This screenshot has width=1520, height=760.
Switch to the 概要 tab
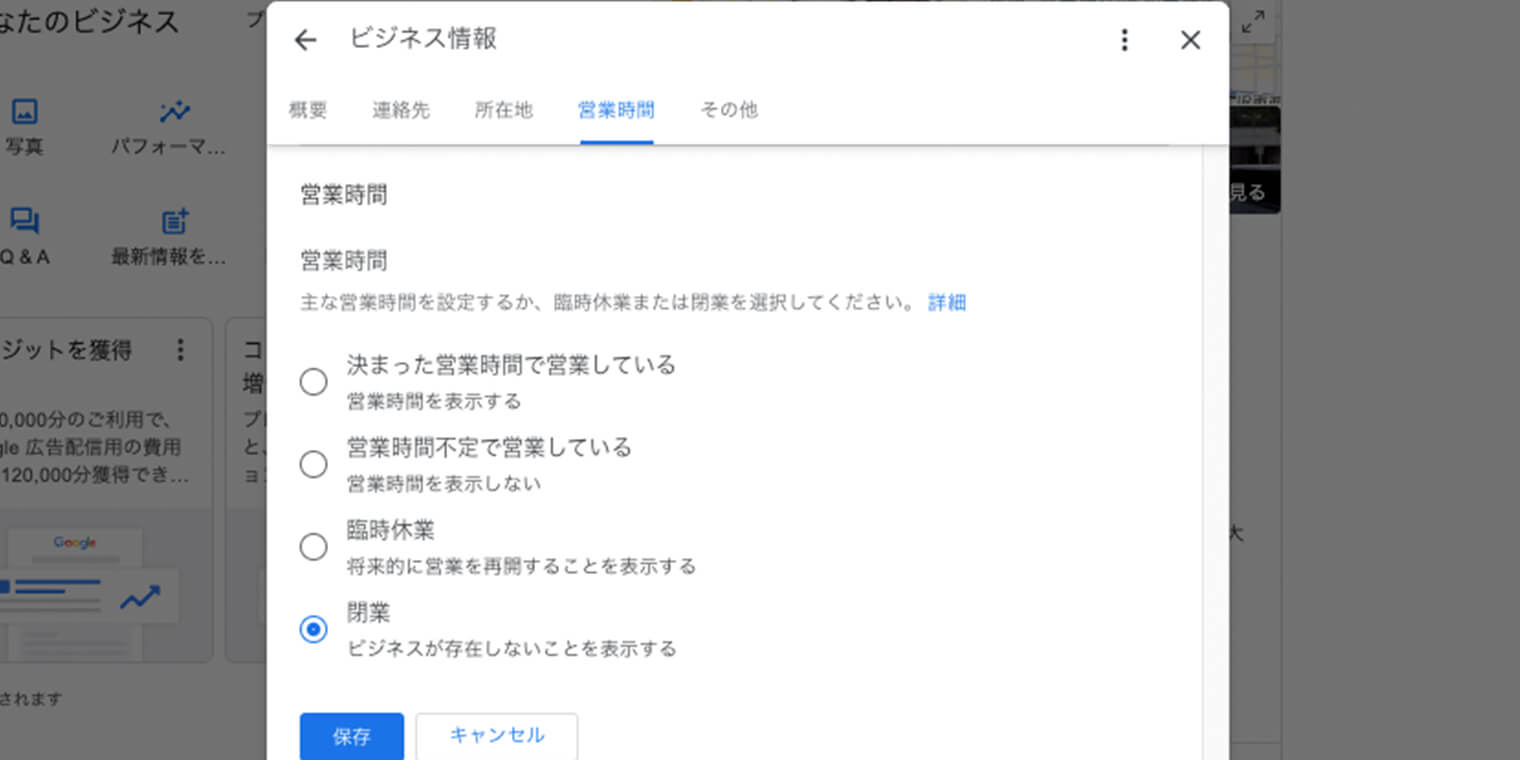[x=308, y=110]
